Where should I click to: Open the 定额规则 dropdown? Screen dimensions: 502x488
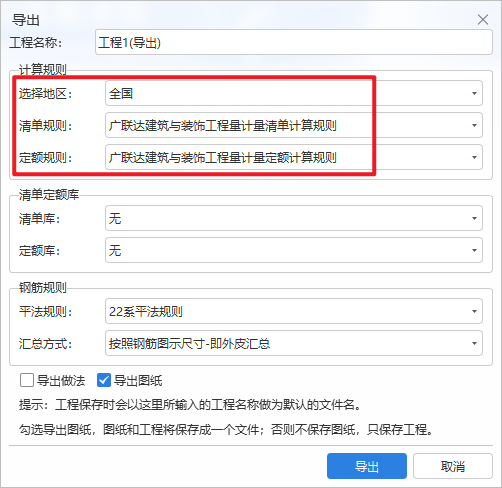coord(294,157)
